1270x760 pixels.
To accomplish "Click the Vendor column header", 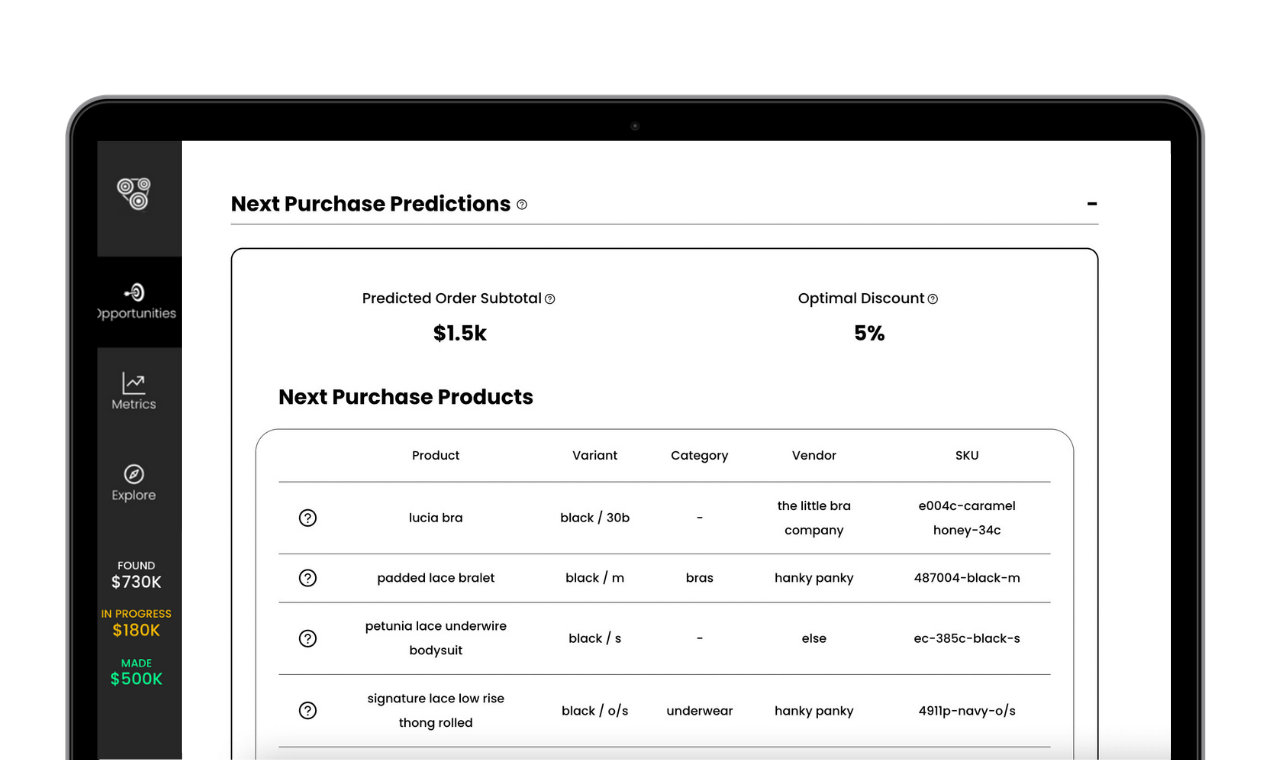I will tap(814, 456).
